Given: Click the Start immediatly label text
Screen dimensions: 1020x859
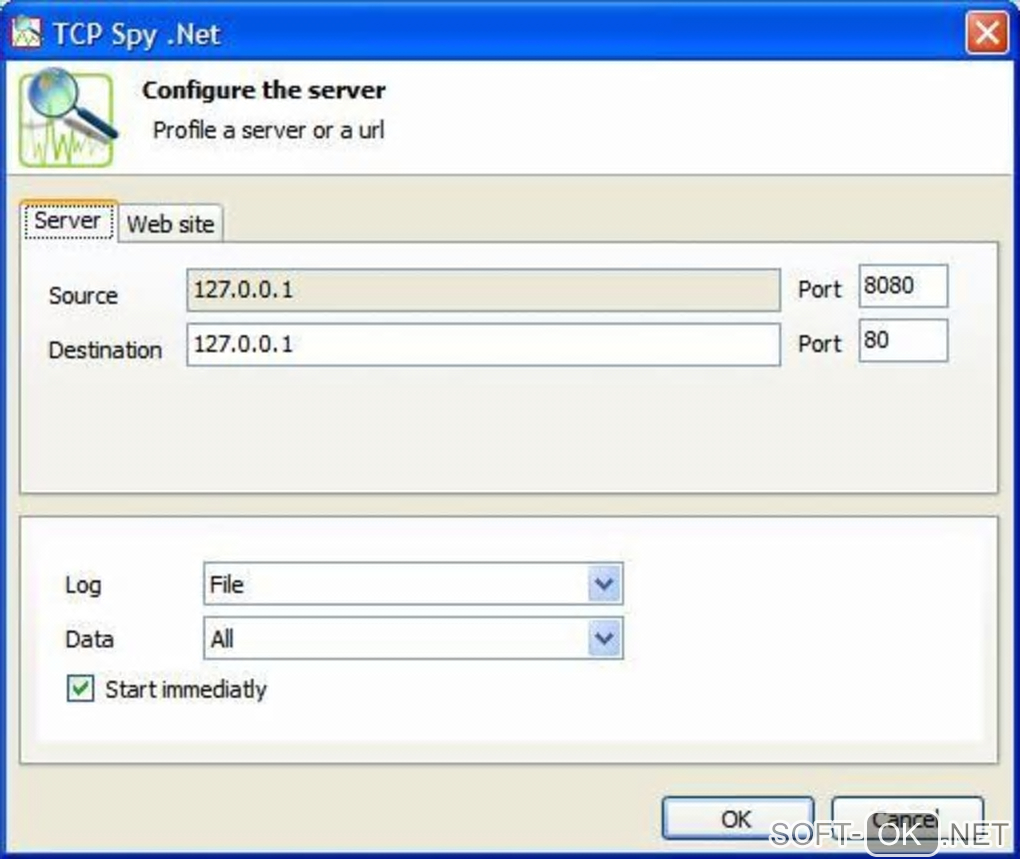Looking at the screenshot, I should [186, 690].
